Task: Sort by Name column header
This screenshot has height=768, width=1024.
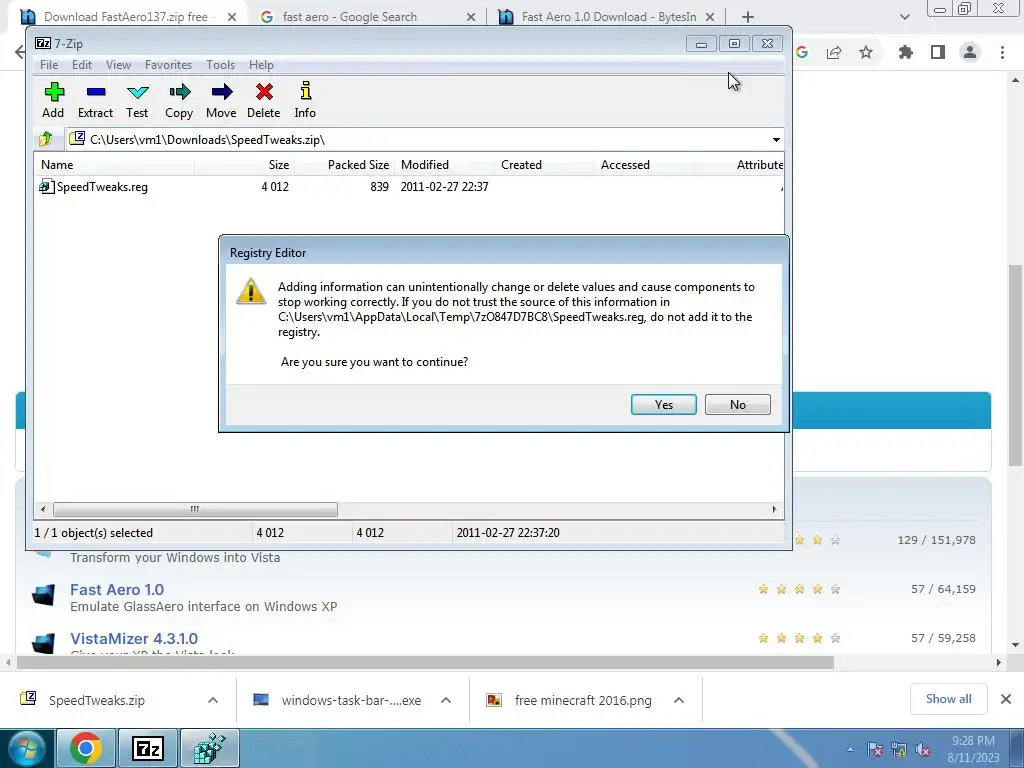Action: [114, 165]
